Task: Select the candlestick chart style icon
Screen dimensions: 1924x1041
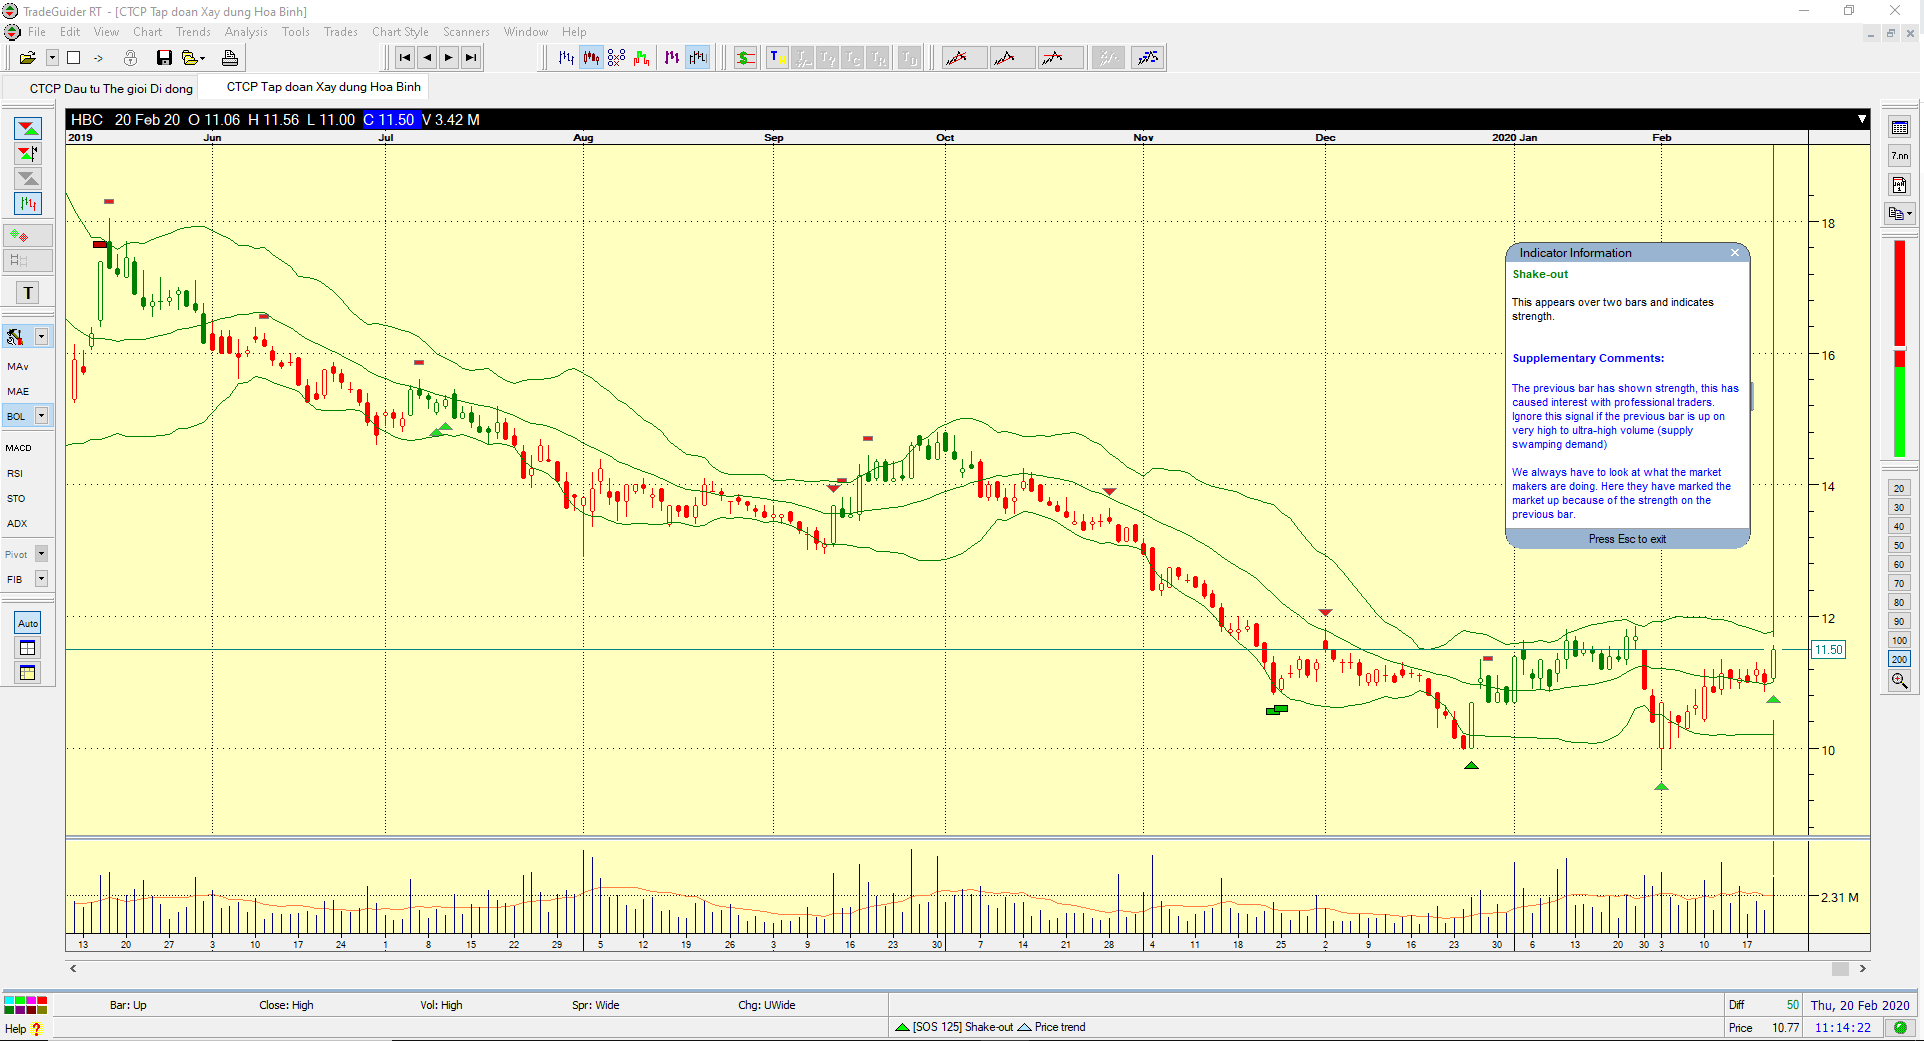Action: tap(592, 58)
